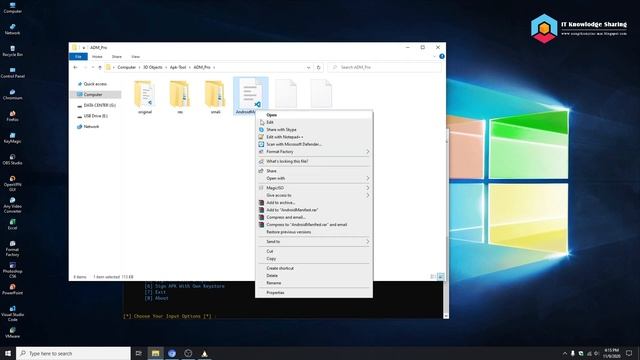
Task: Refresh the ADM_Pro folder view
Action: point(319,67)
